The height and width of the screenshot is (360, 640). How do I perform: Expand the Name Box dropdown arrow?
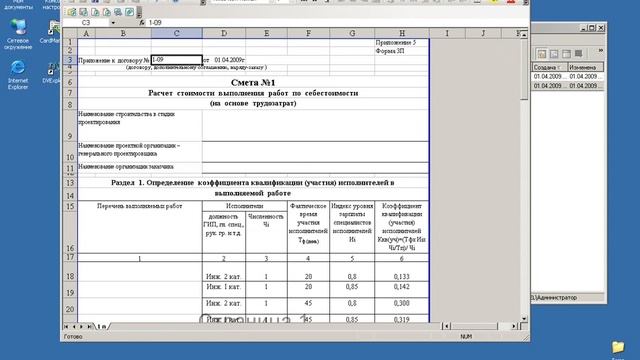[113, 23]
